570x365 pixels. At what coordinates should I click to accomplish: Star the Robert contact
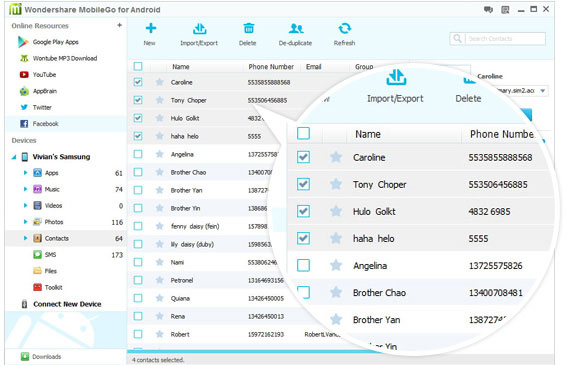point(159,334)
